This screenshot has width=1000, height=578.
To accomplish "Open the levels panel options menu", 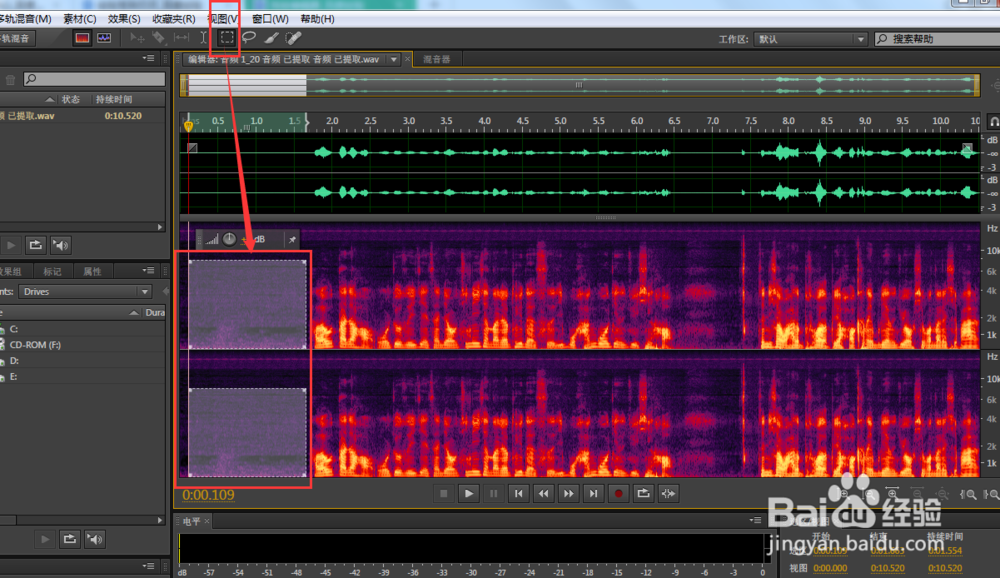I will point(755,521).
